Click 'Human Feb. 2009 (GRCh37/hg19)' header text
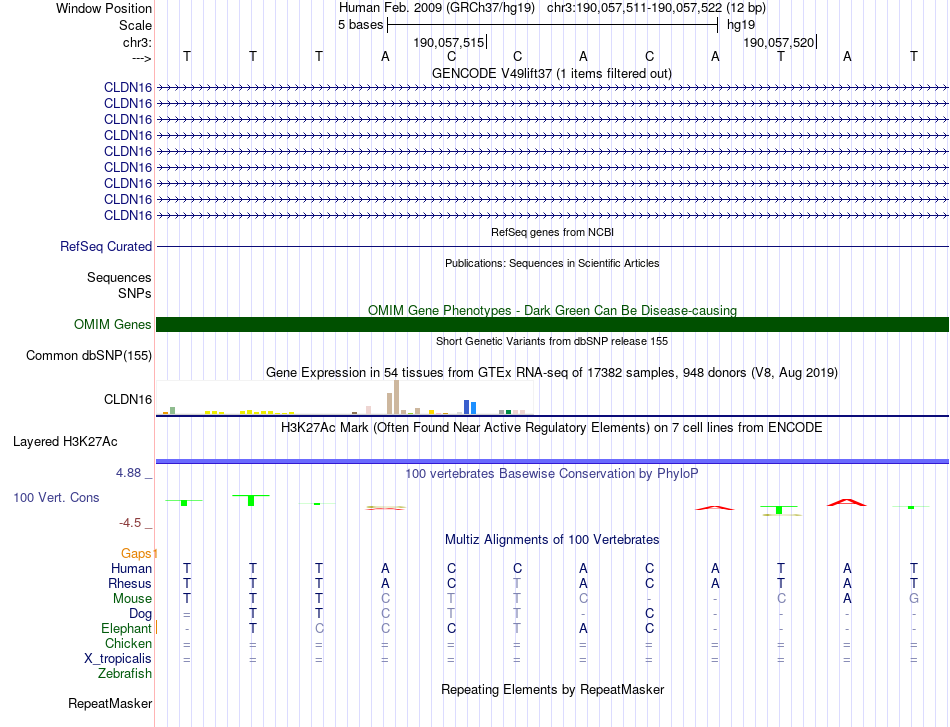Image resolution: width=950 pixels, height=727 pixels. click(437, 8)
